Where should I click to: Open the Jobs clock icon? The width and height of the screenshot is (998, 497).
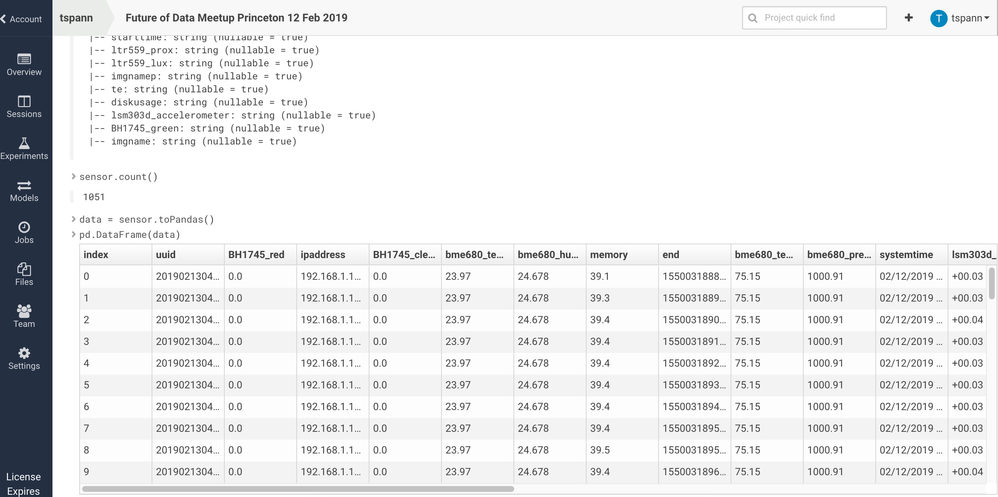(24, 228)
